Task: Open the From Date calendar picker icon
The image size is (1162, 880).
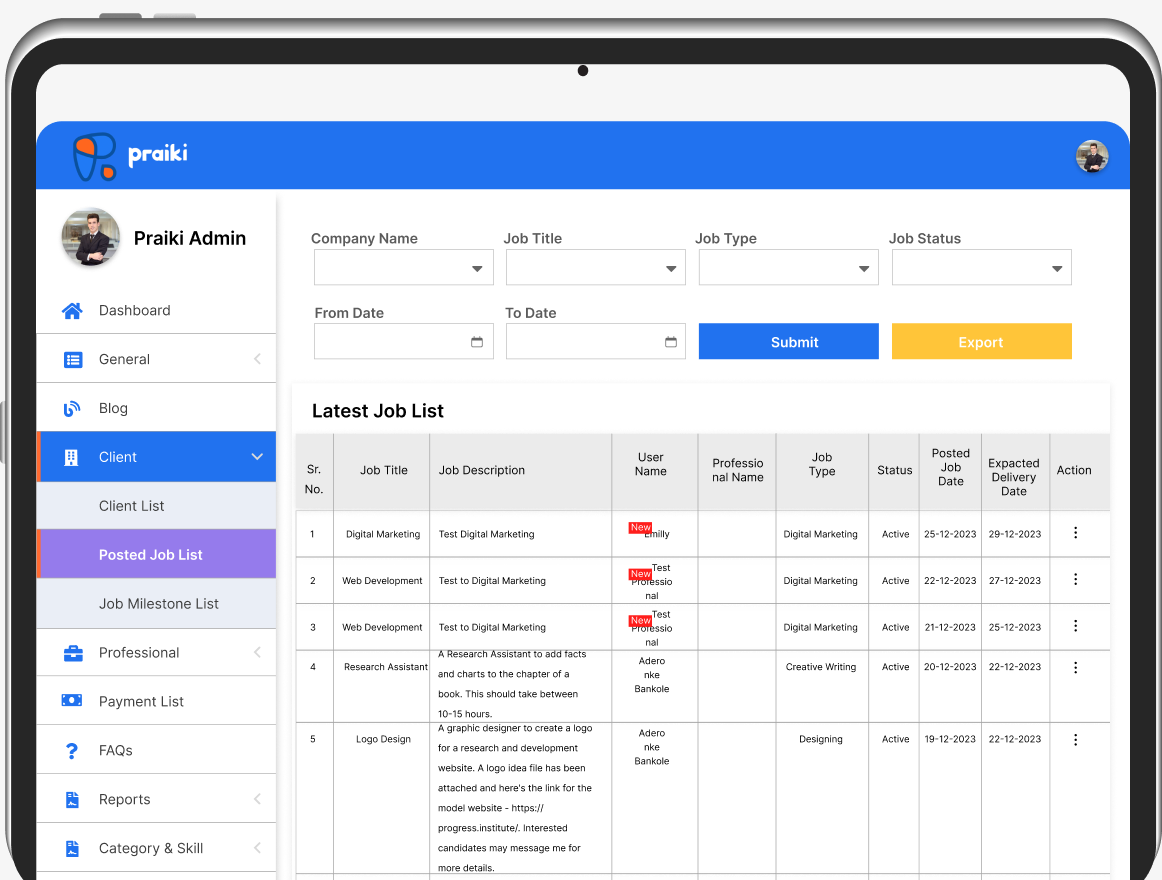Action: 477,342
